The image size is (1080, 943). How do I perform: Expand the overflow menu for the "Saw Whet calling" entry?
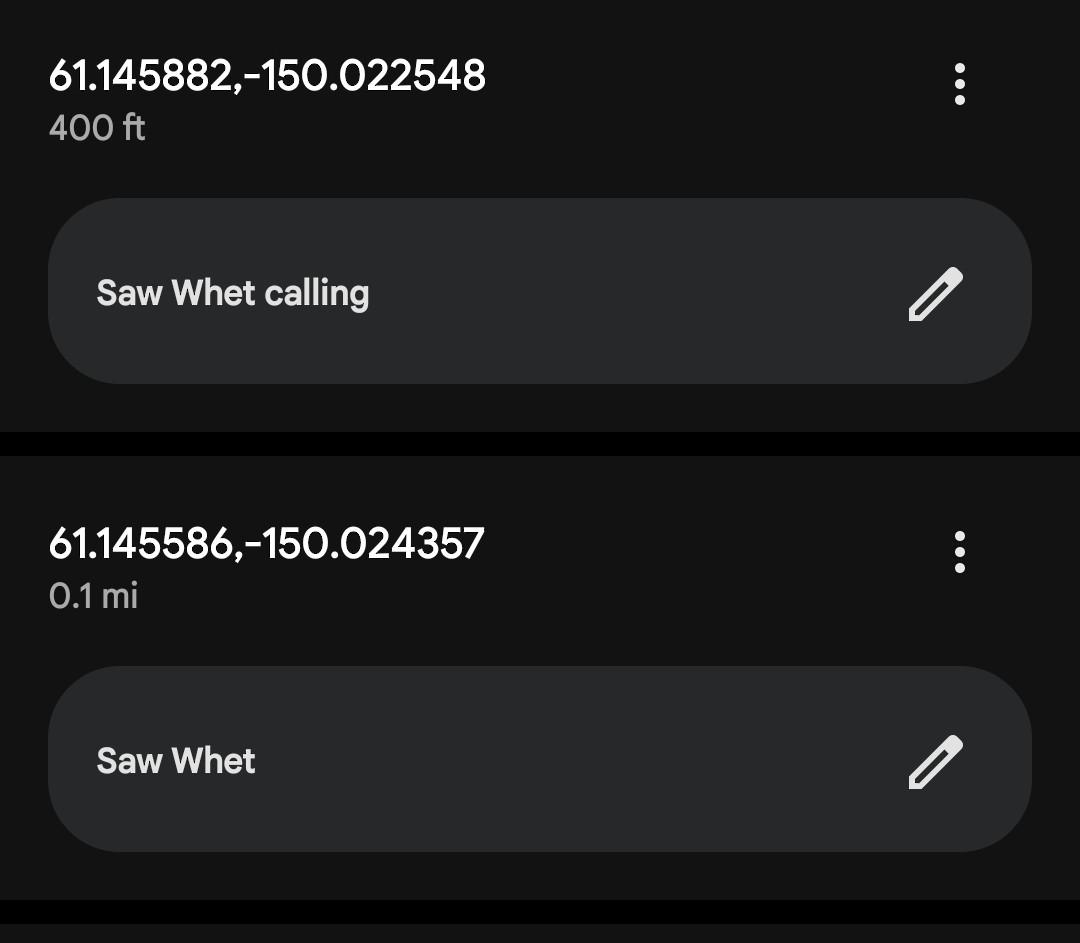pyautogui.click(x=959, y=84)
